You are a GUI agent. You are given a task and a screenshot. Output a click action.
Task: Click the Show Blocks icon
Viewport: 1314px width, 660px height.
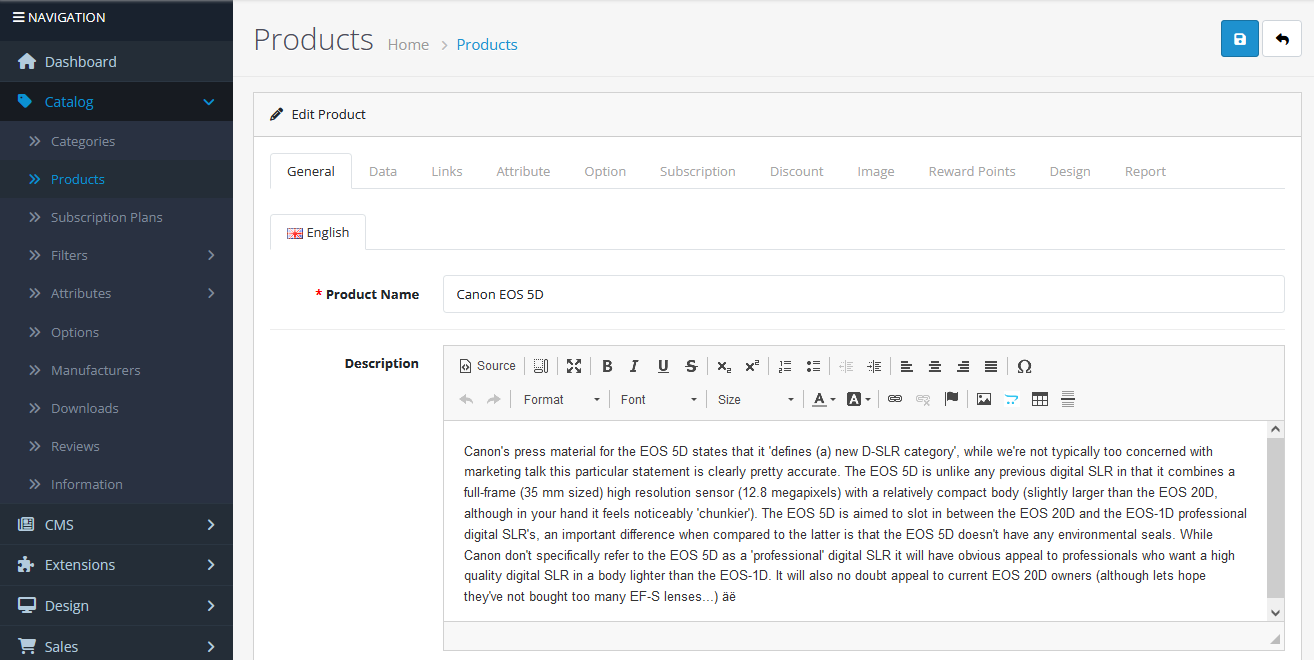pos(541,366)
